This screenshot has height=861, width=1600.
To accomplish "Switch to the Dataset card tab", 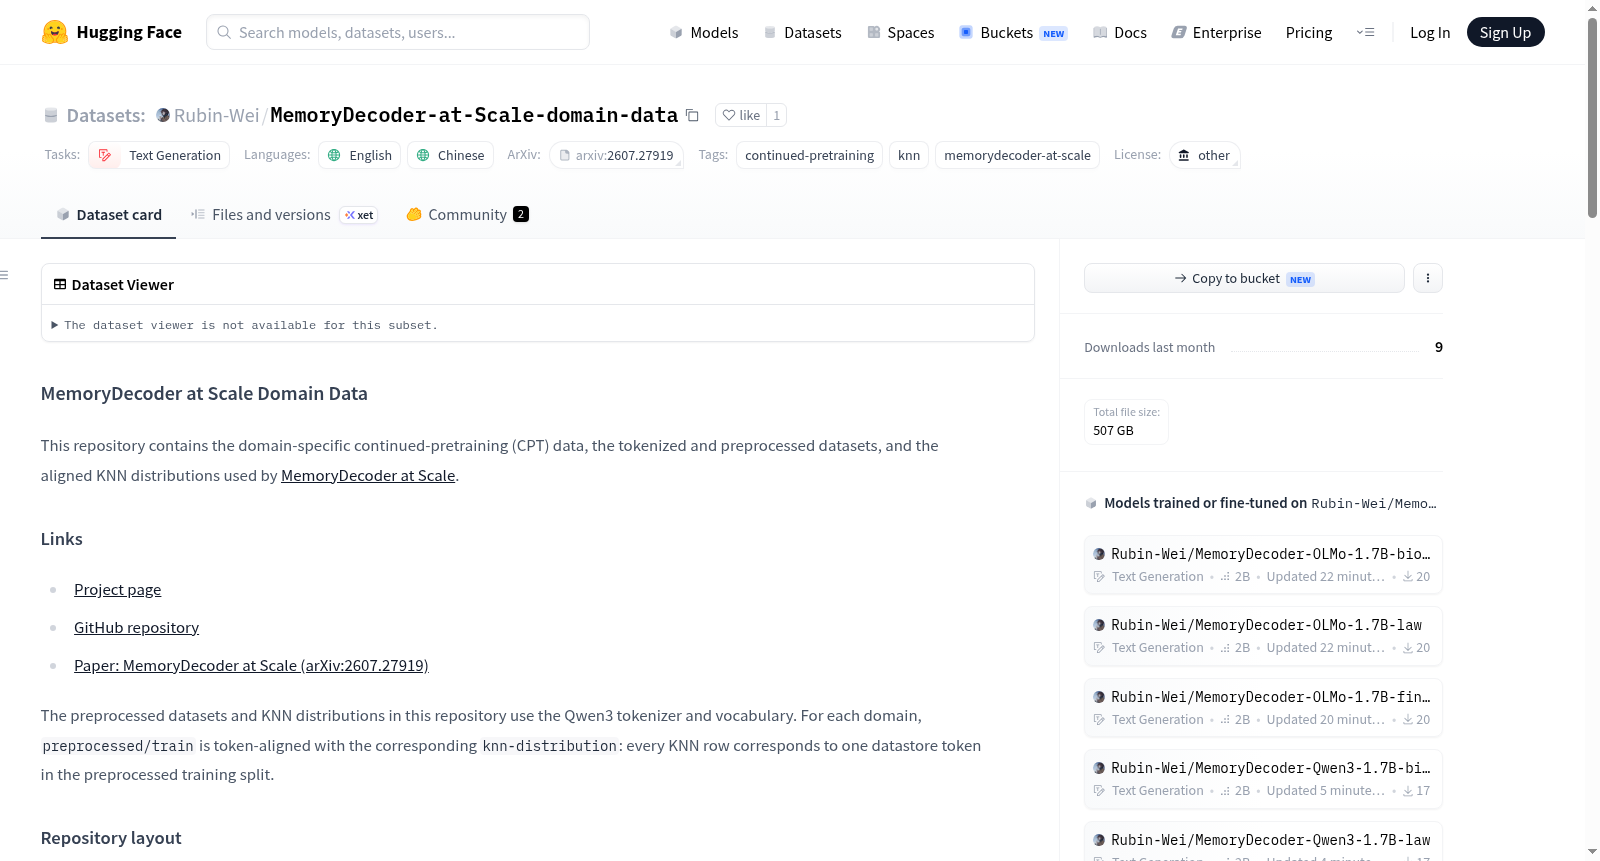I will click(x=108, y=215).
